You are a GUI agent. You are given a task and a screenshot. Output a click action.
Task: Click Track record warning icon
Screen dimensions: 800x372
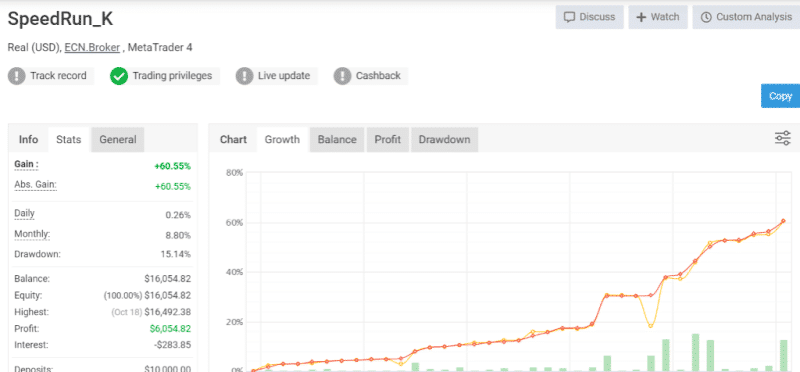tap(16, 77)
